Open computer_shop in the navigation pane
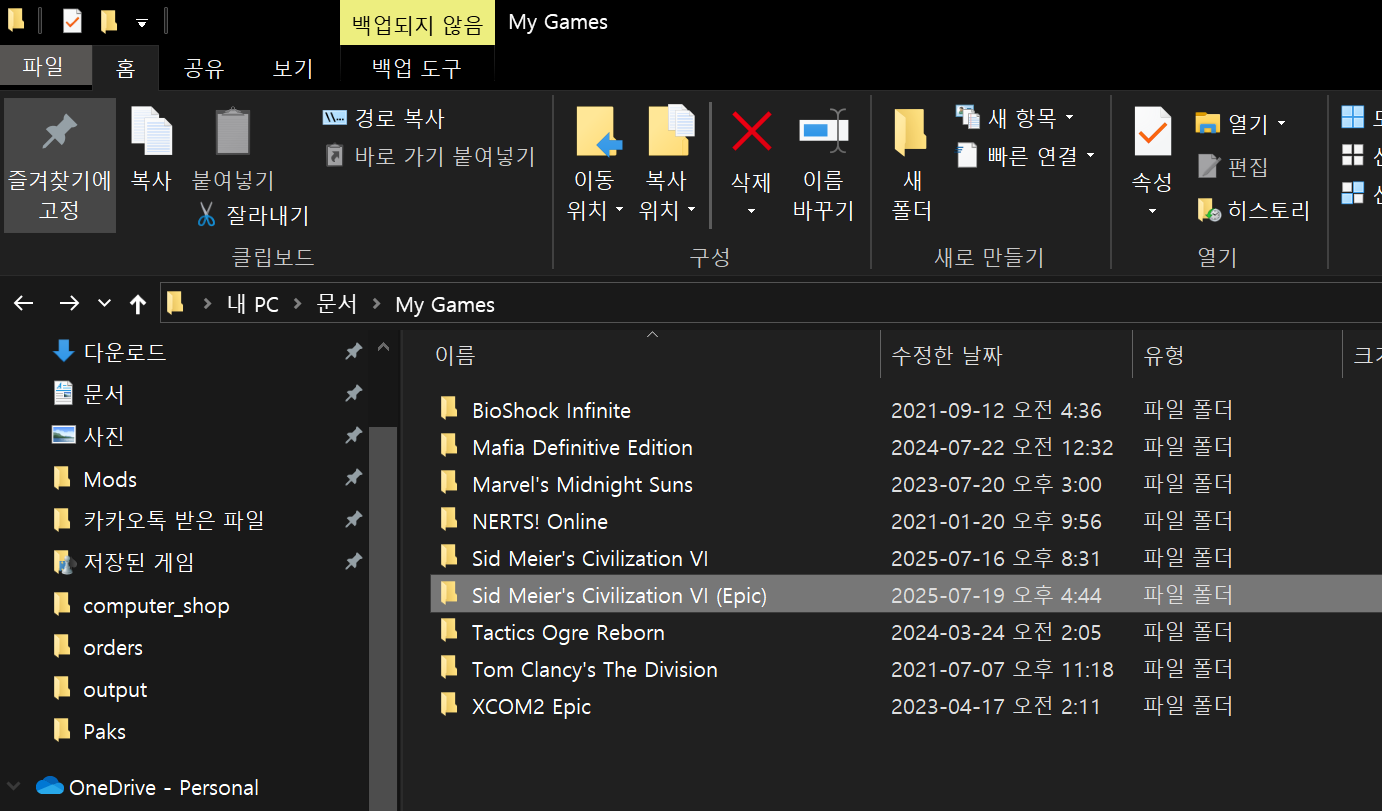Image resolution: width=1382 pixels, height=811 pixels. 156,605
